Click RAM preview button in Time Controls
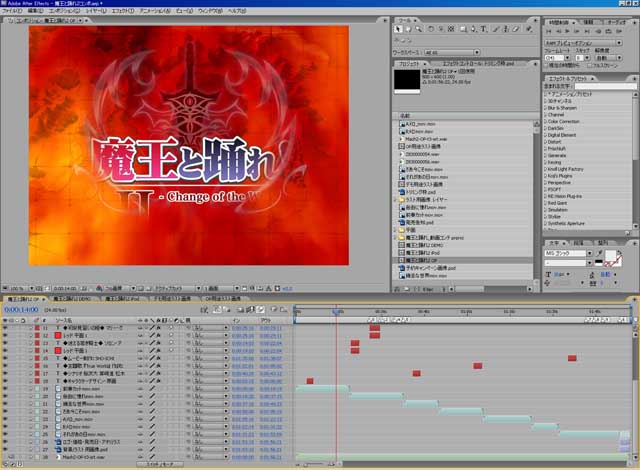640x470 pixels. click(619, 31)
